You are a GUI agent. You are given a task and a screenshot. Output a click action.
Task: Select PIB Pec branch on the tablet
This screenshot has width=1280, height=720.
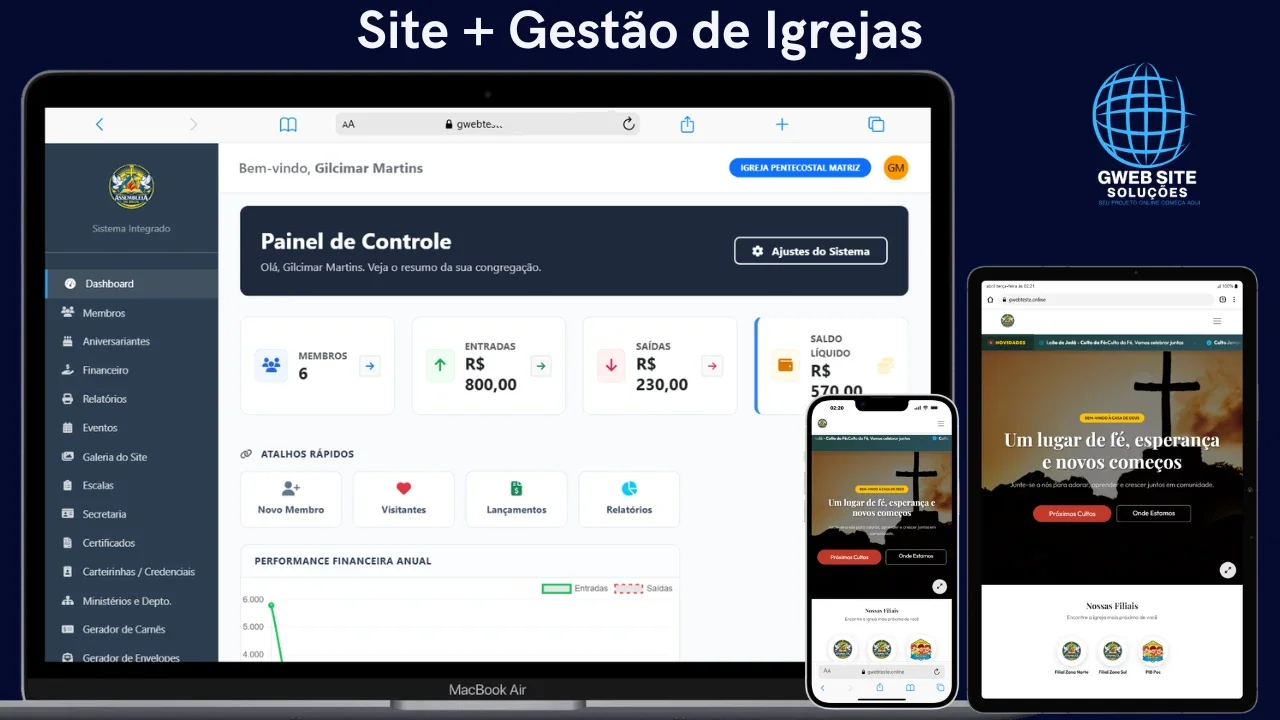coord(1153,656)
